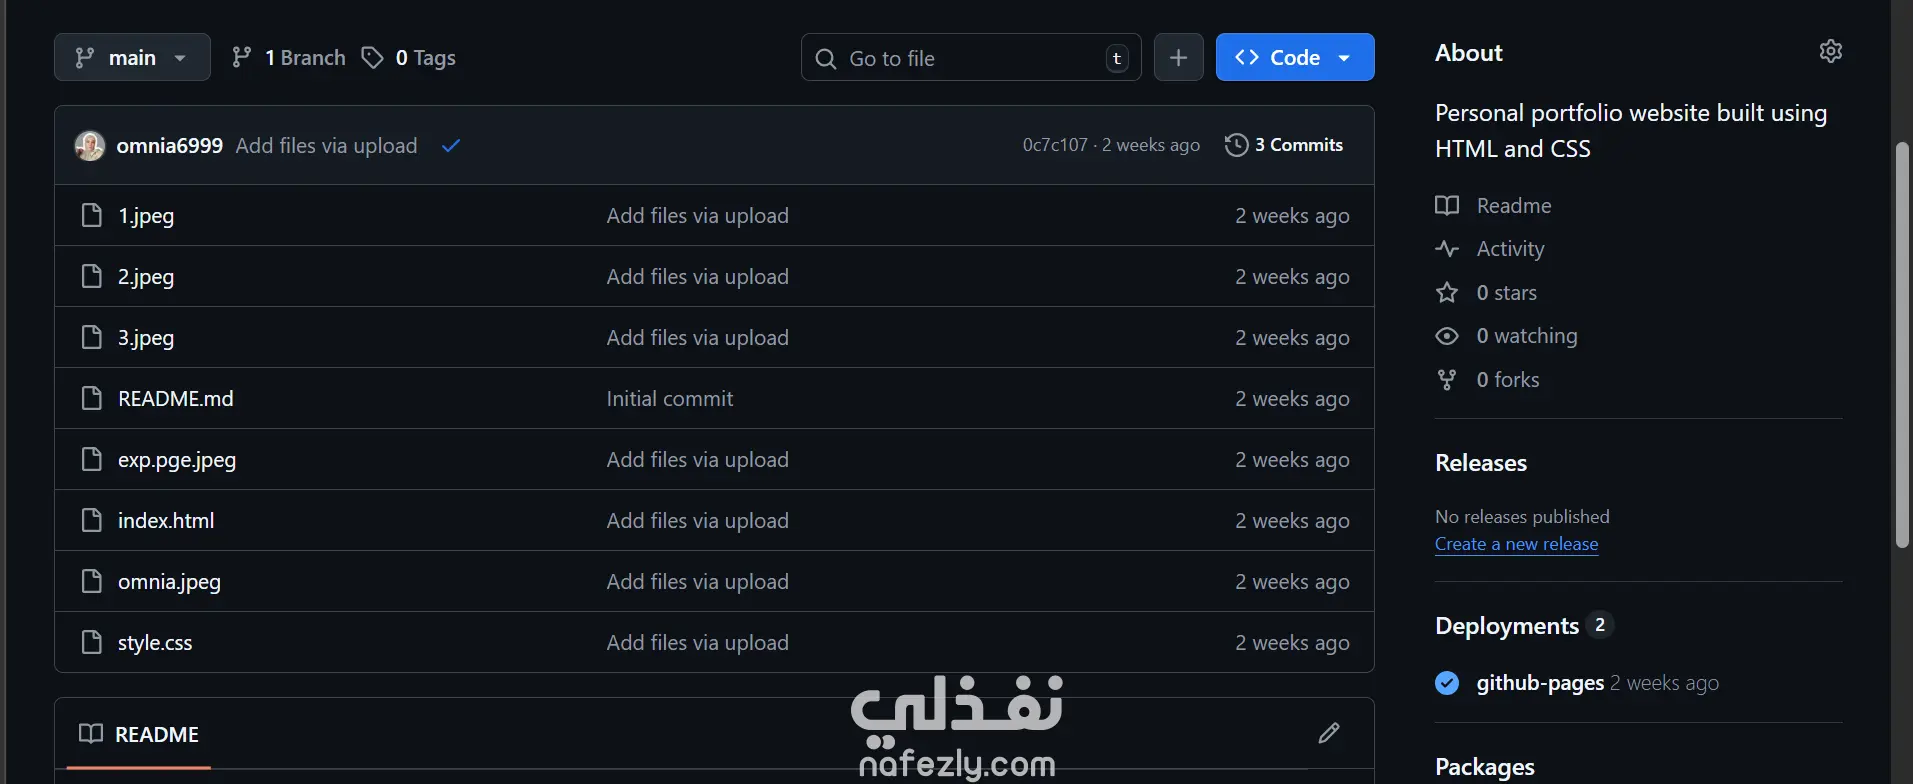Image resolution: width=1913 pixels, height=784 pixels.
Task: Open the Initial commit message link
Action: pos(670,399)
